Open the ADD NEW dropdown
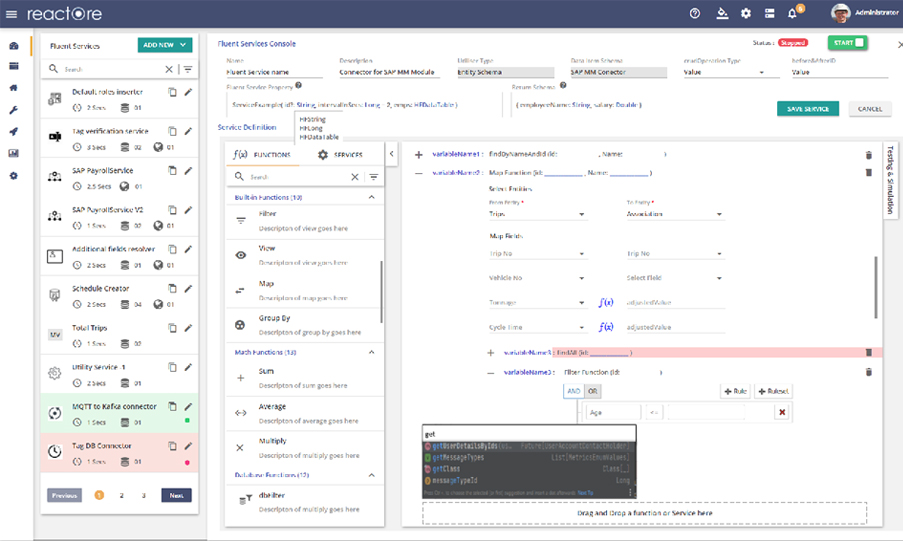Viewport: 903px width, 541px height. click(165, 45)
